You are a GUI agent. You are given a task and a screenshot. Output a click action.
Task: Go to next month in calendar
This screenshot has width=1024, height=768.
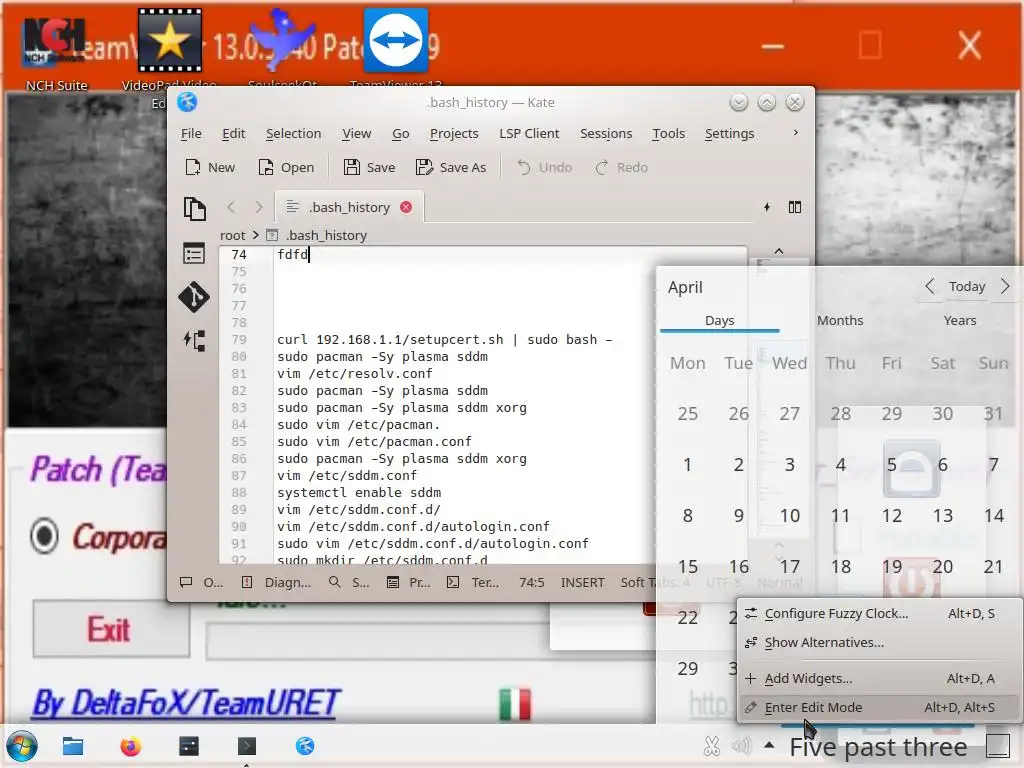[1005, 286]
